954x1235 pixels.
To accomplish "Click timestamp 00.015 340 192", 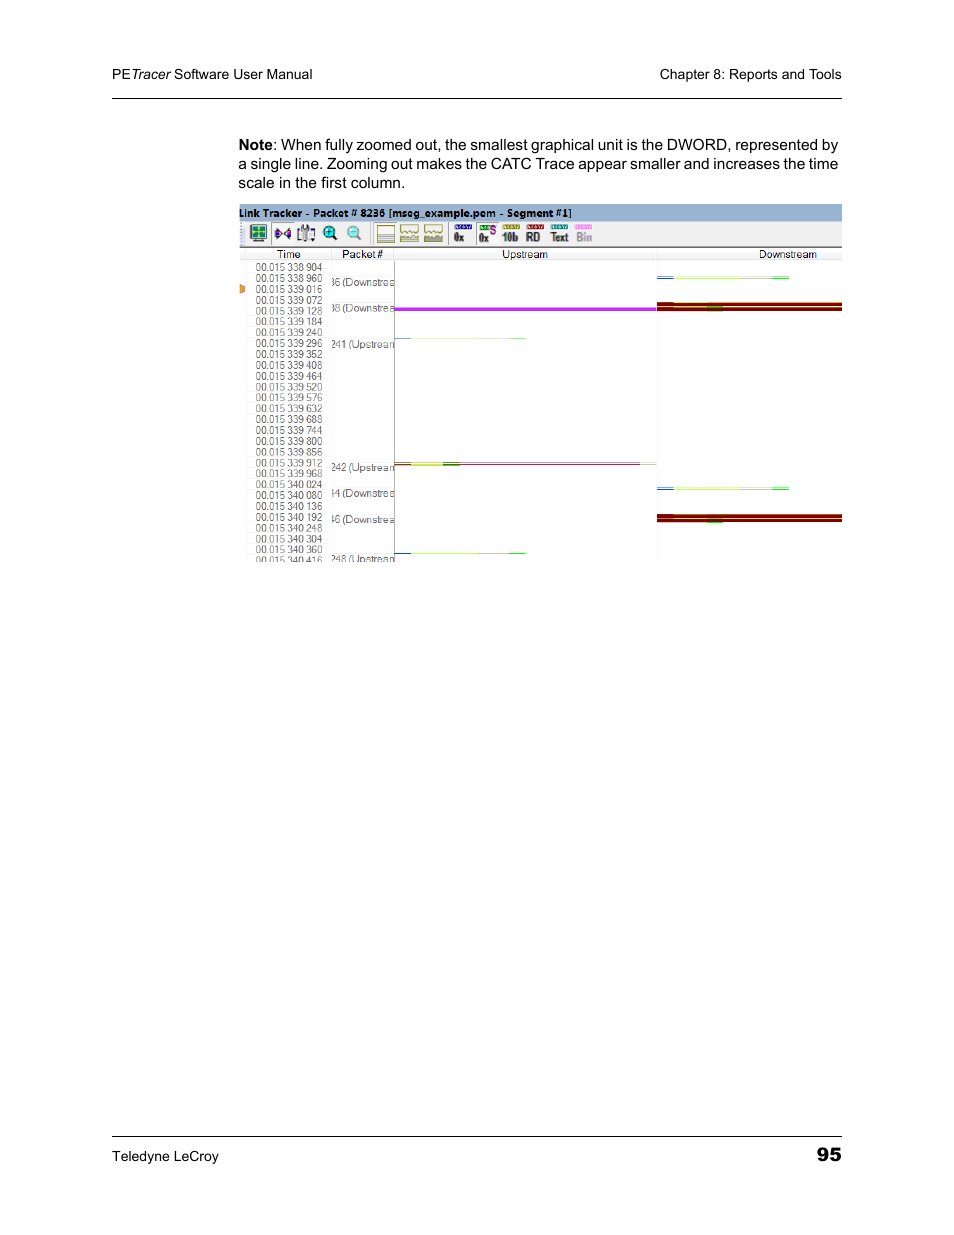I will 289,518.
